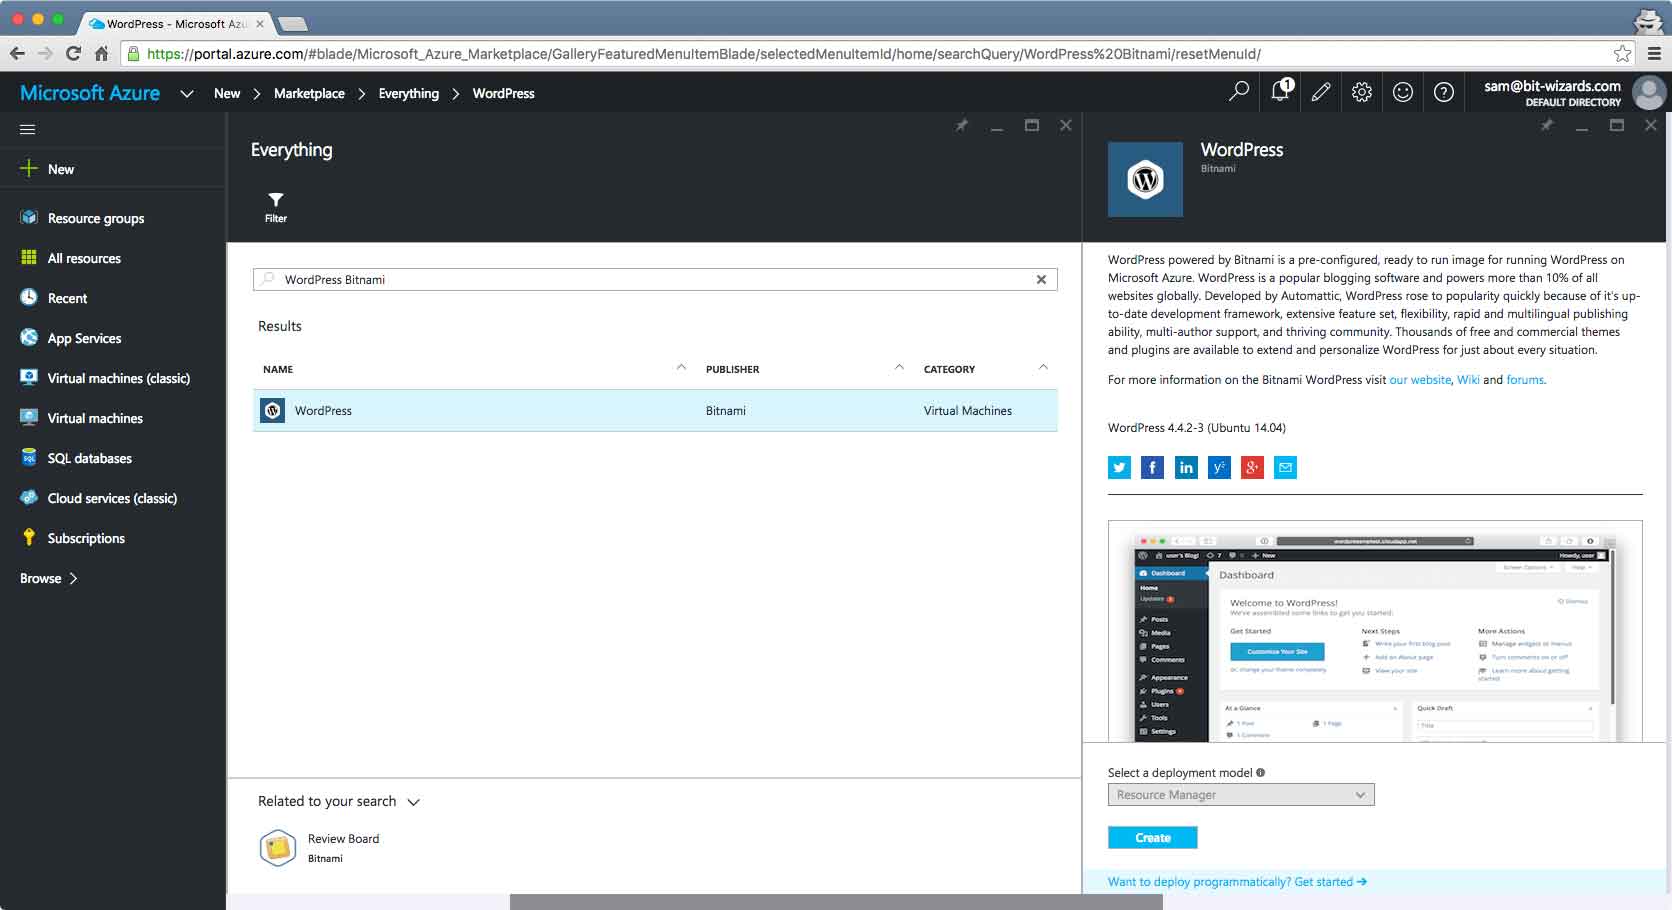
Task: Open Virtual machines (classic) from sidebar
Action: [x=118, y=378]
